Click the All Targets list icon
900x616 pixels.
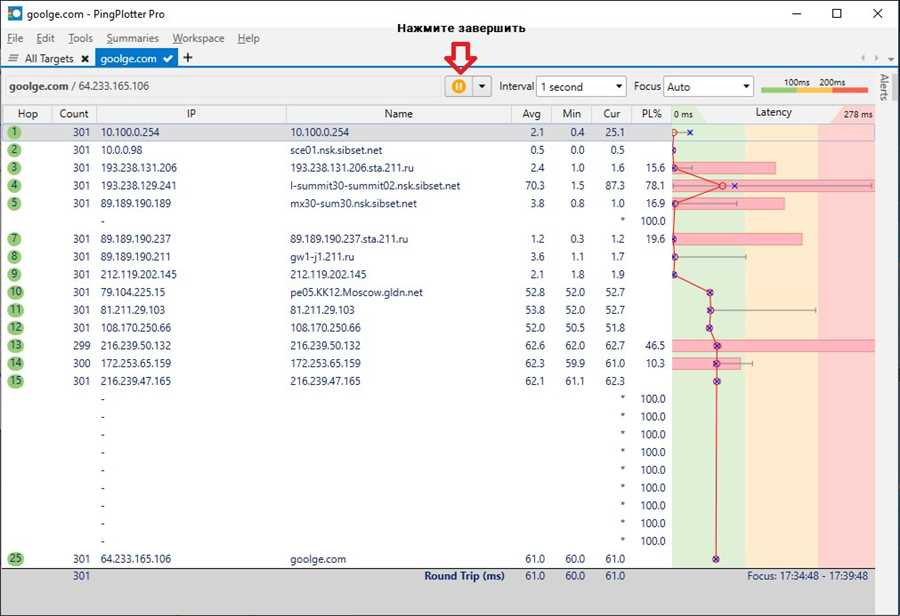(14, 58)
